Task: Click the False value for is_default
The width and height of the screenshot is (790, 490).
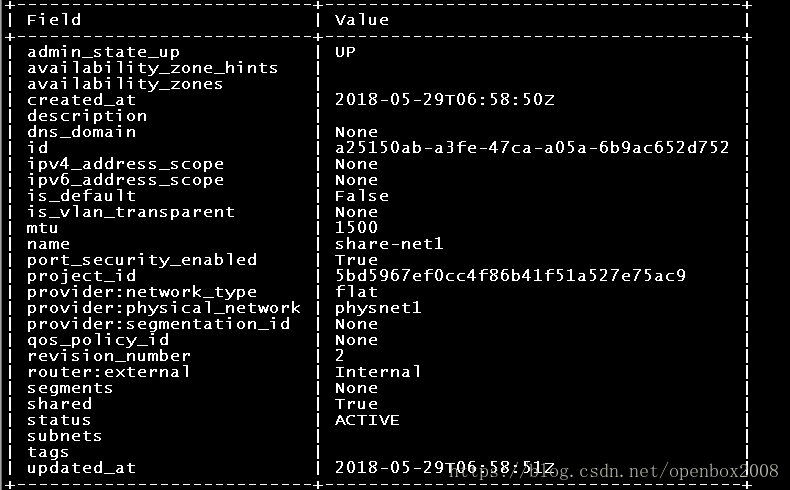Action: point(362,196)
